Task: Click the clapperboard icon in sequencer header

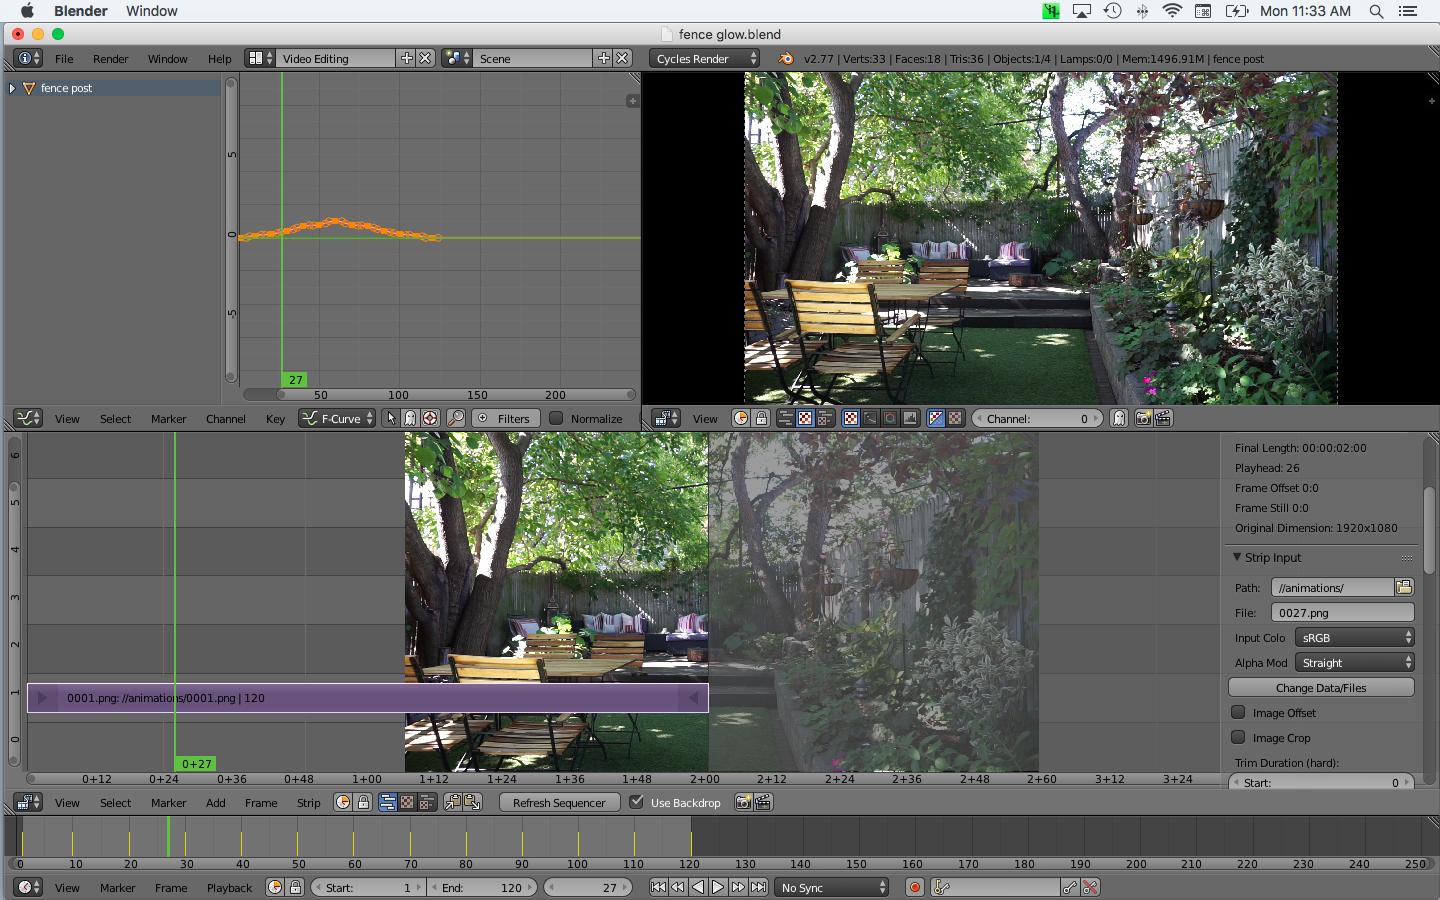Action: pyautogui.click(x=764, y=802)
